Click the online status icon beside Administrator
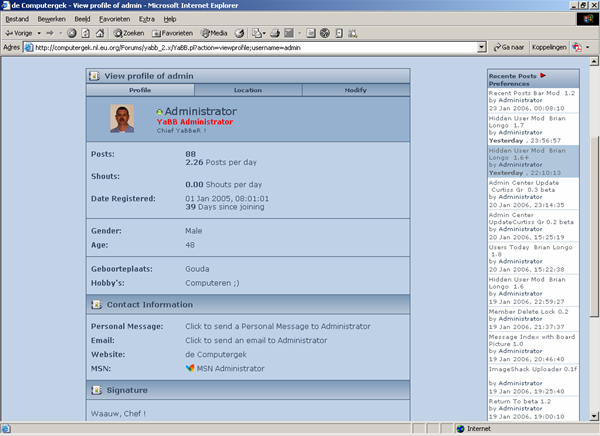The height and width of the screenshot is (436, 600). point(159,111)
